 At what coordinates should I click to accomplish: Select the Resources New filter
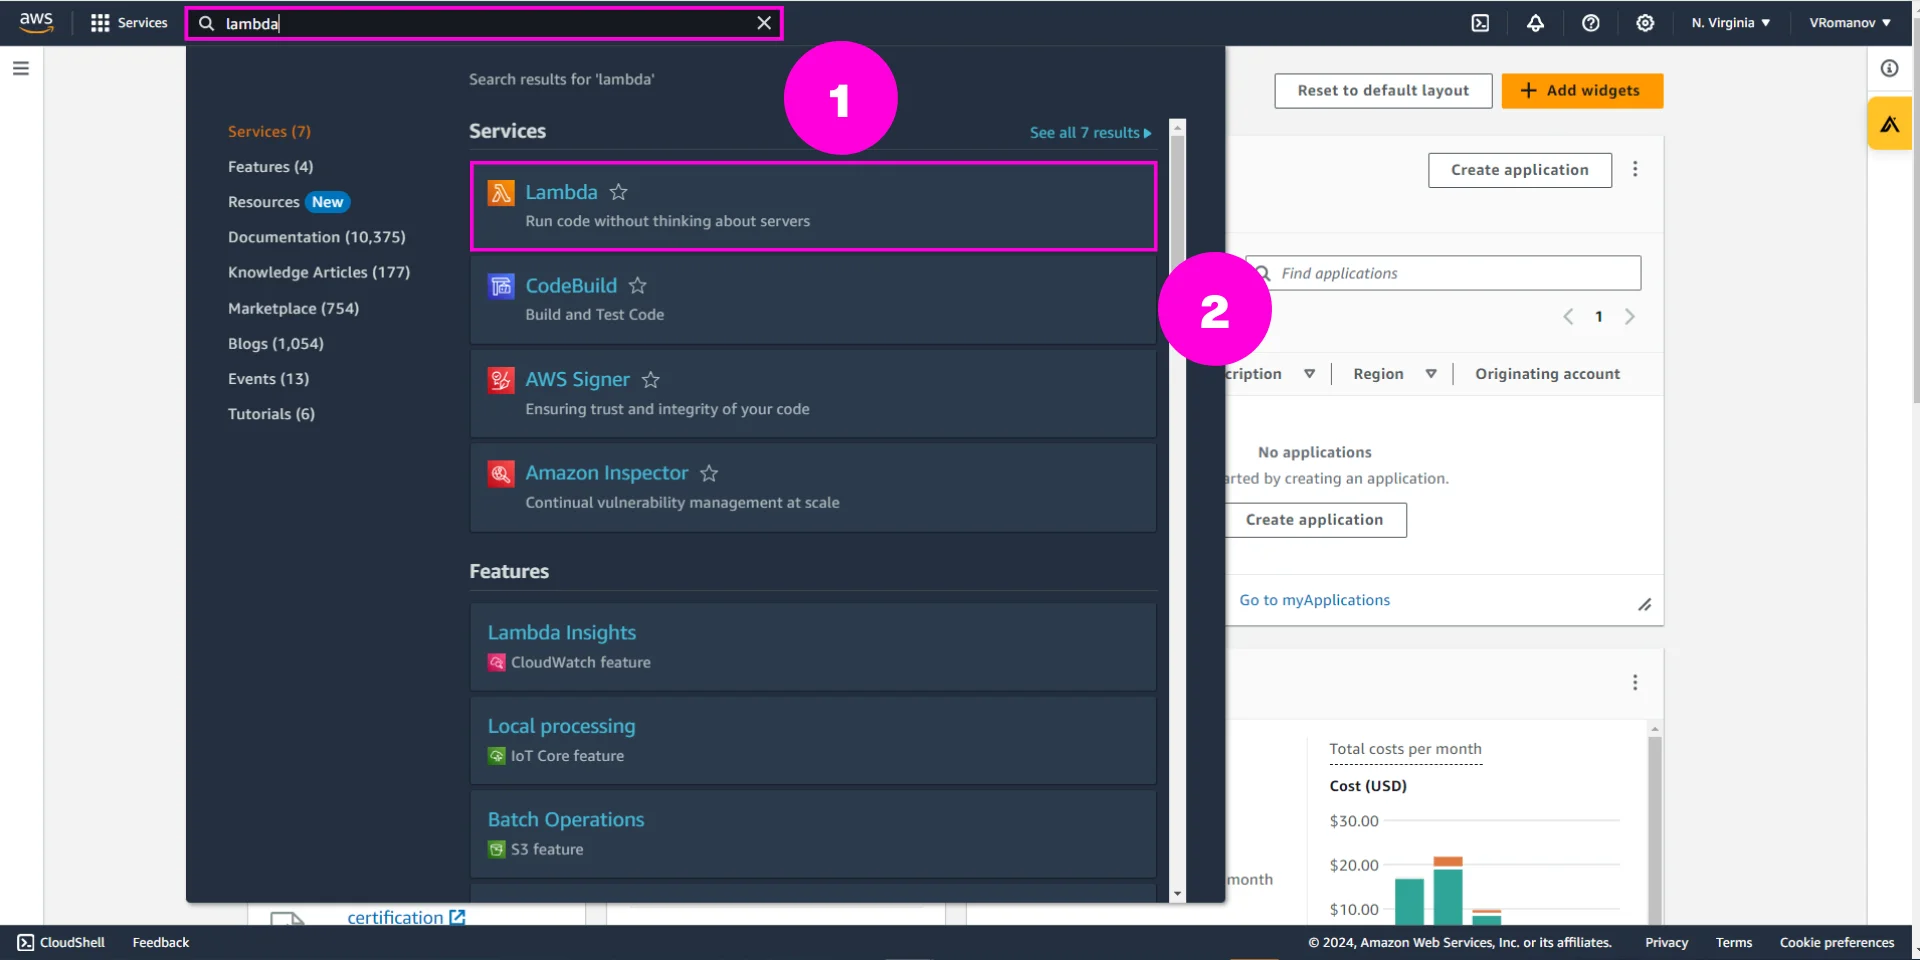point(288,202)
